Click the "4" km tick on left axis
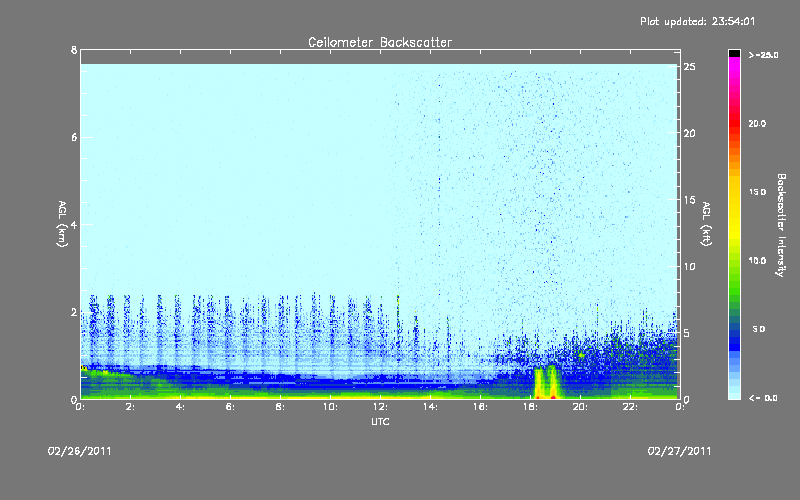Screen dimensions: 800x500 click(x=74, y=224)
